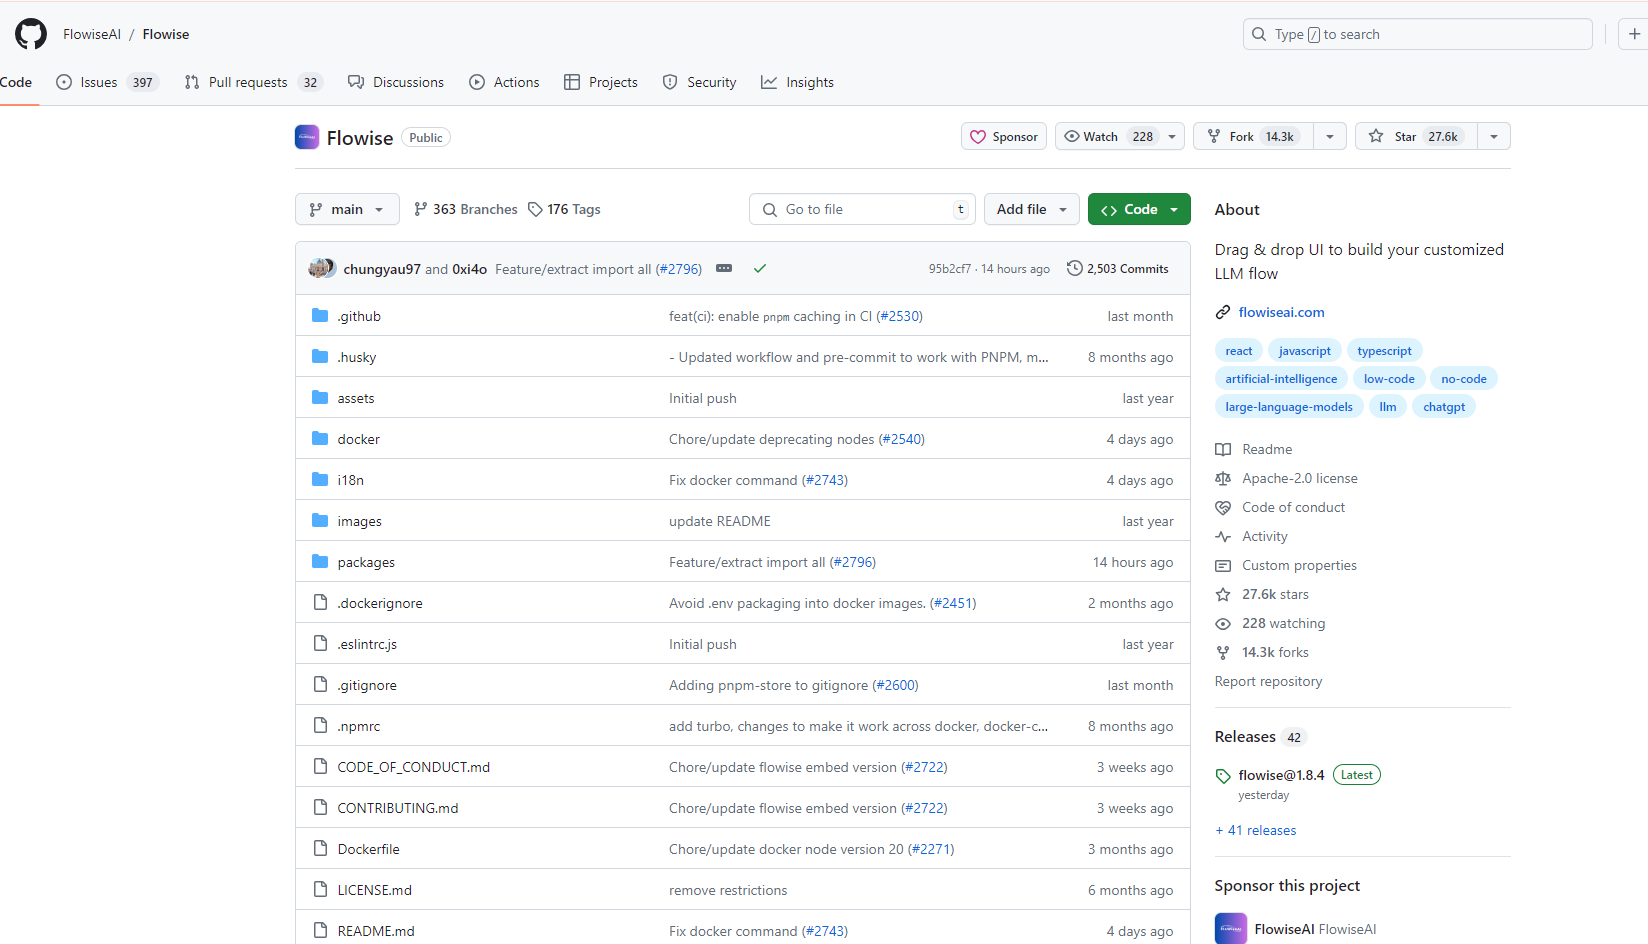Click the green verified commit checkmark
The height and width of the screenshot is (944, 1648).
(x=760, y=268)
